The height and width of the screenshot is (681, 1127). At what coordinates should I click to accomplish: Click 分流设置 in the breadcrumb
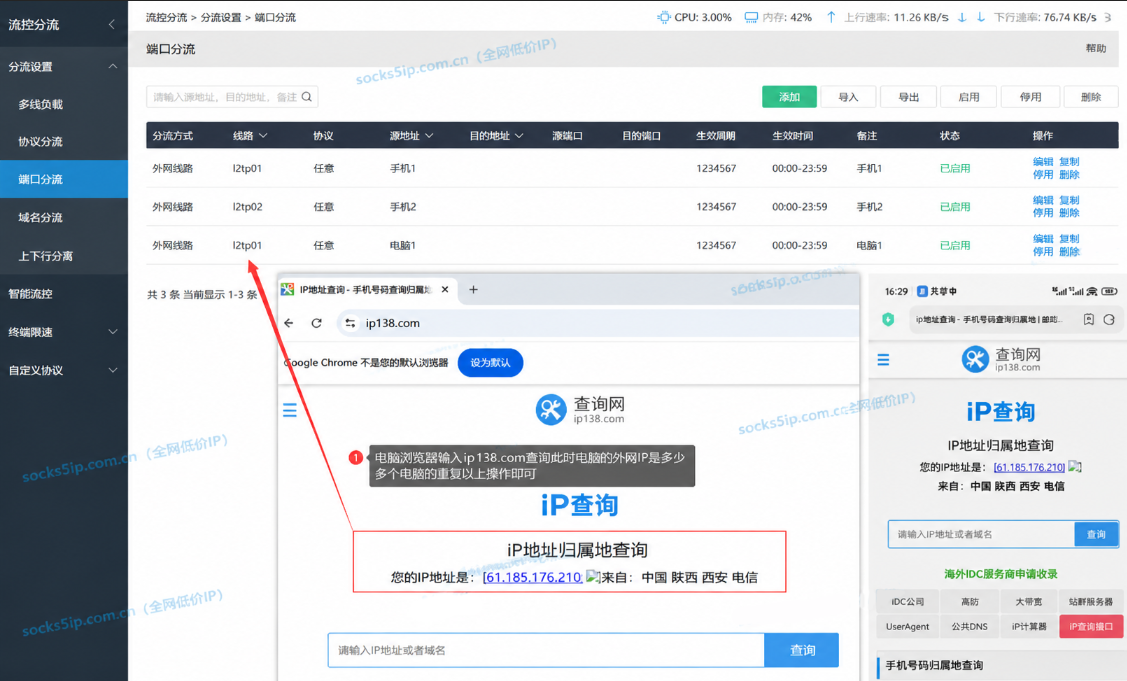[x=221, y=17]
